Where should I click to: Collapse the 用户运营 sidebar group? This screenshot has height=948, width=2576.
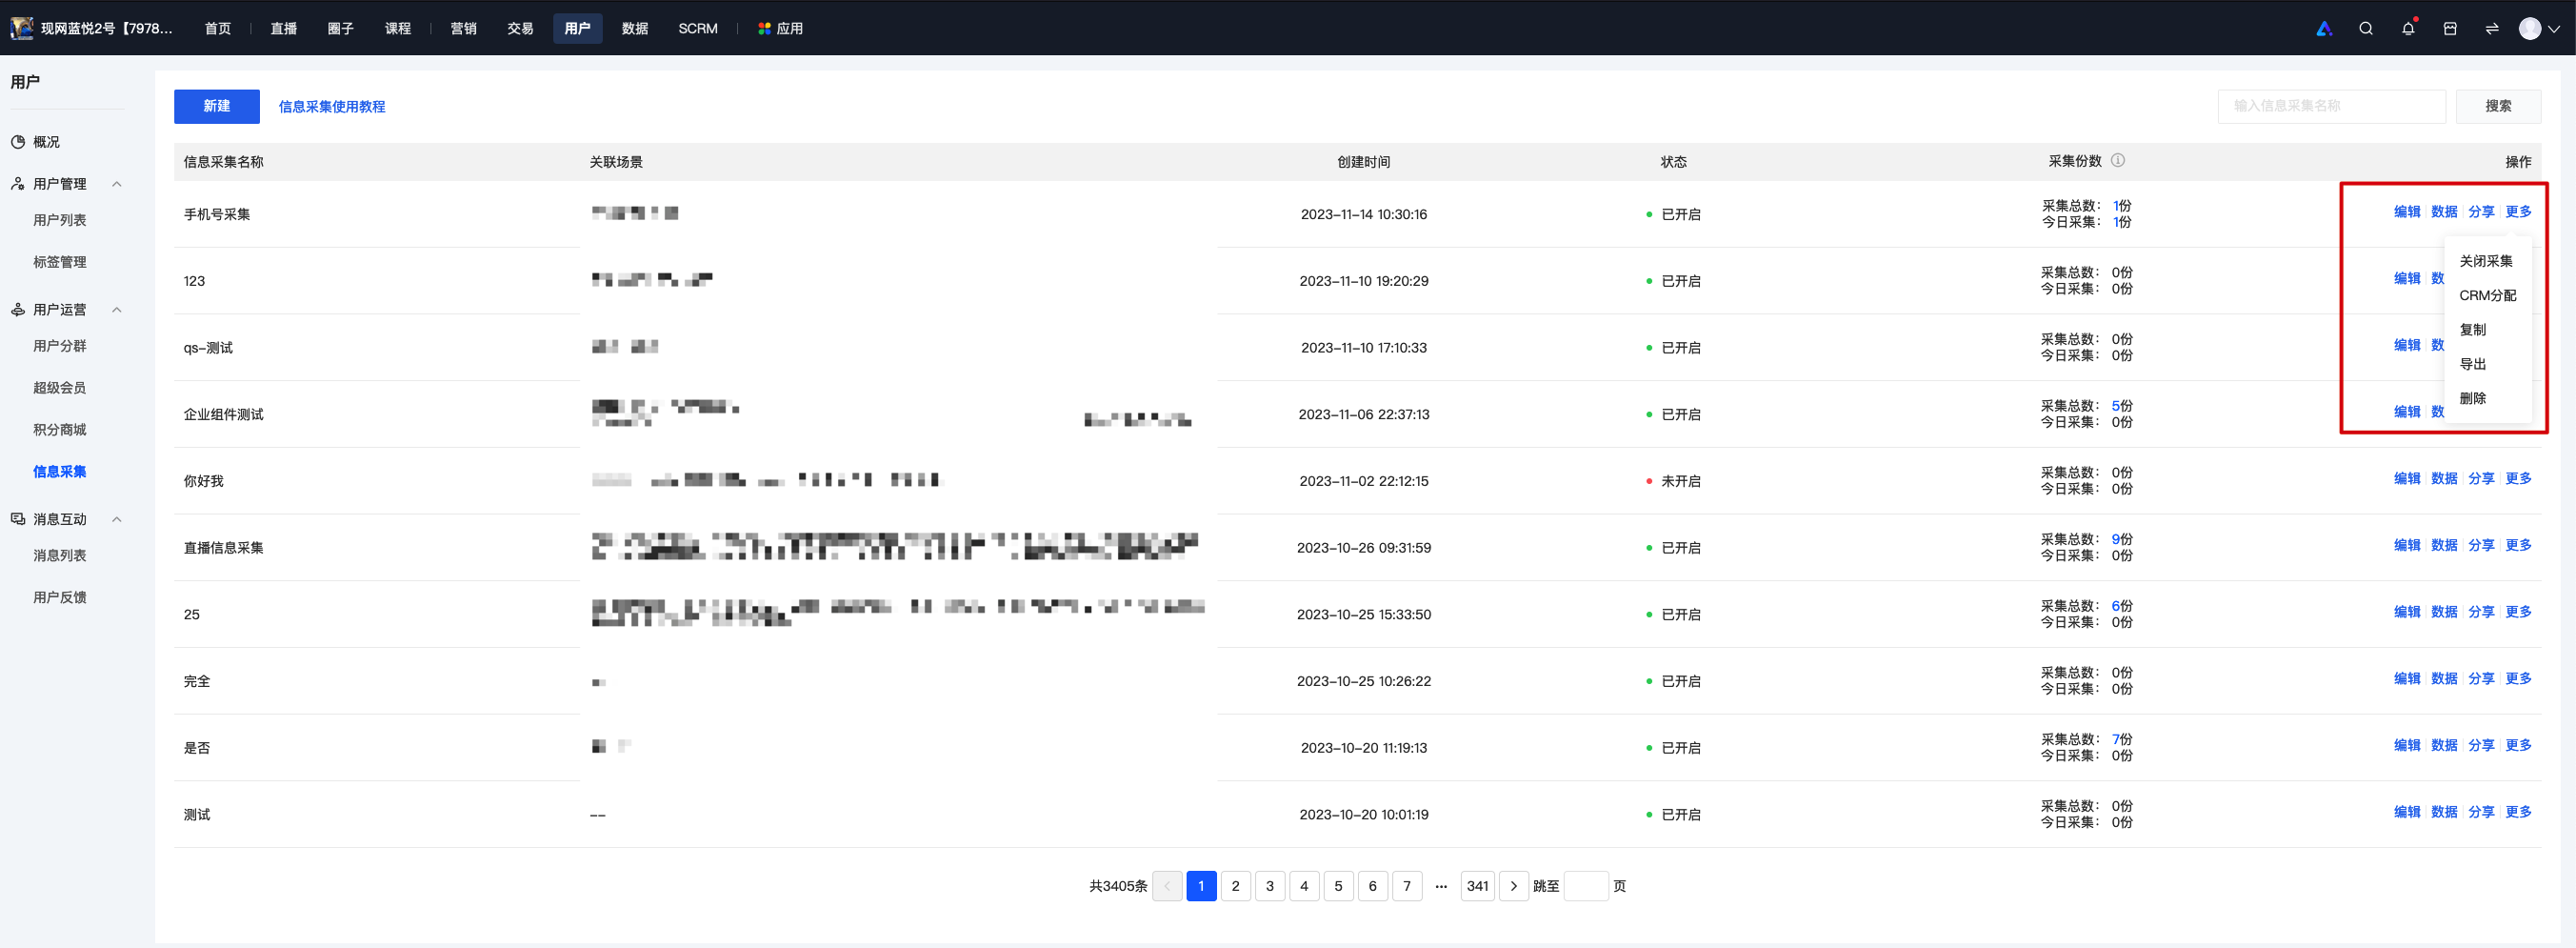coord(117,310)
